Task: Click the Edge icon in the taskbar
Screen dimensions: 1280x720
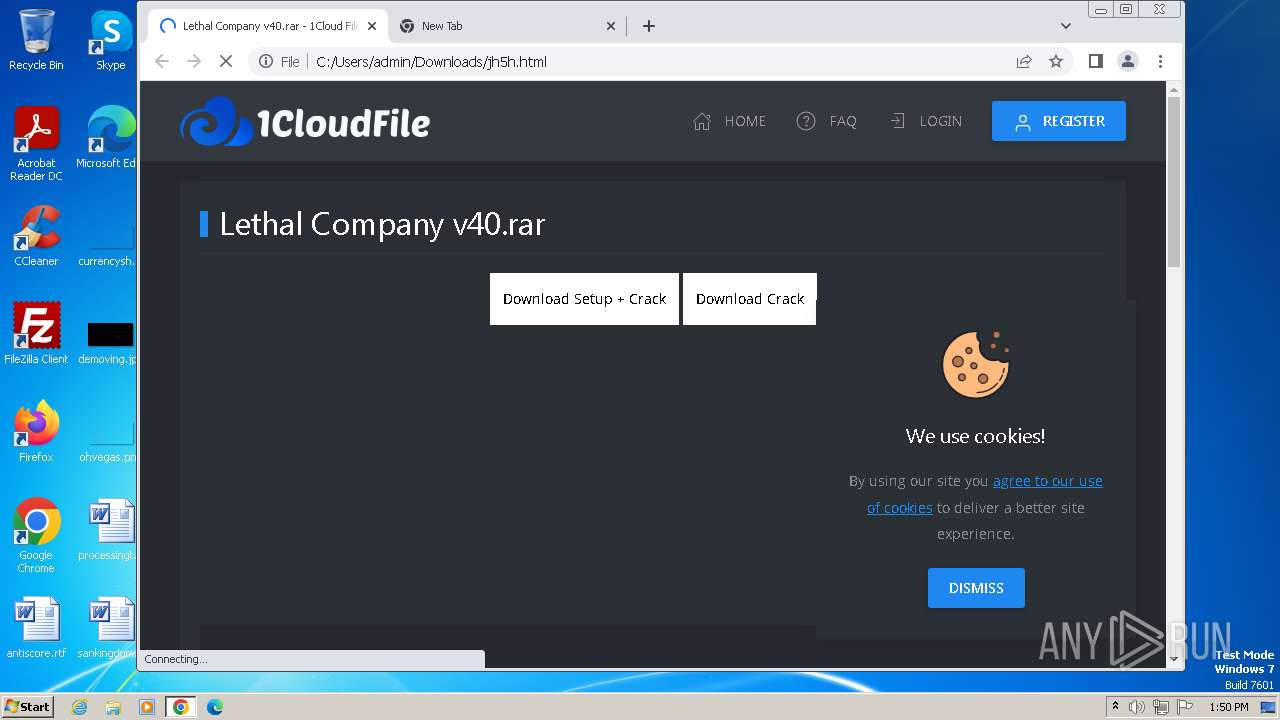Action: click(215, 707)
